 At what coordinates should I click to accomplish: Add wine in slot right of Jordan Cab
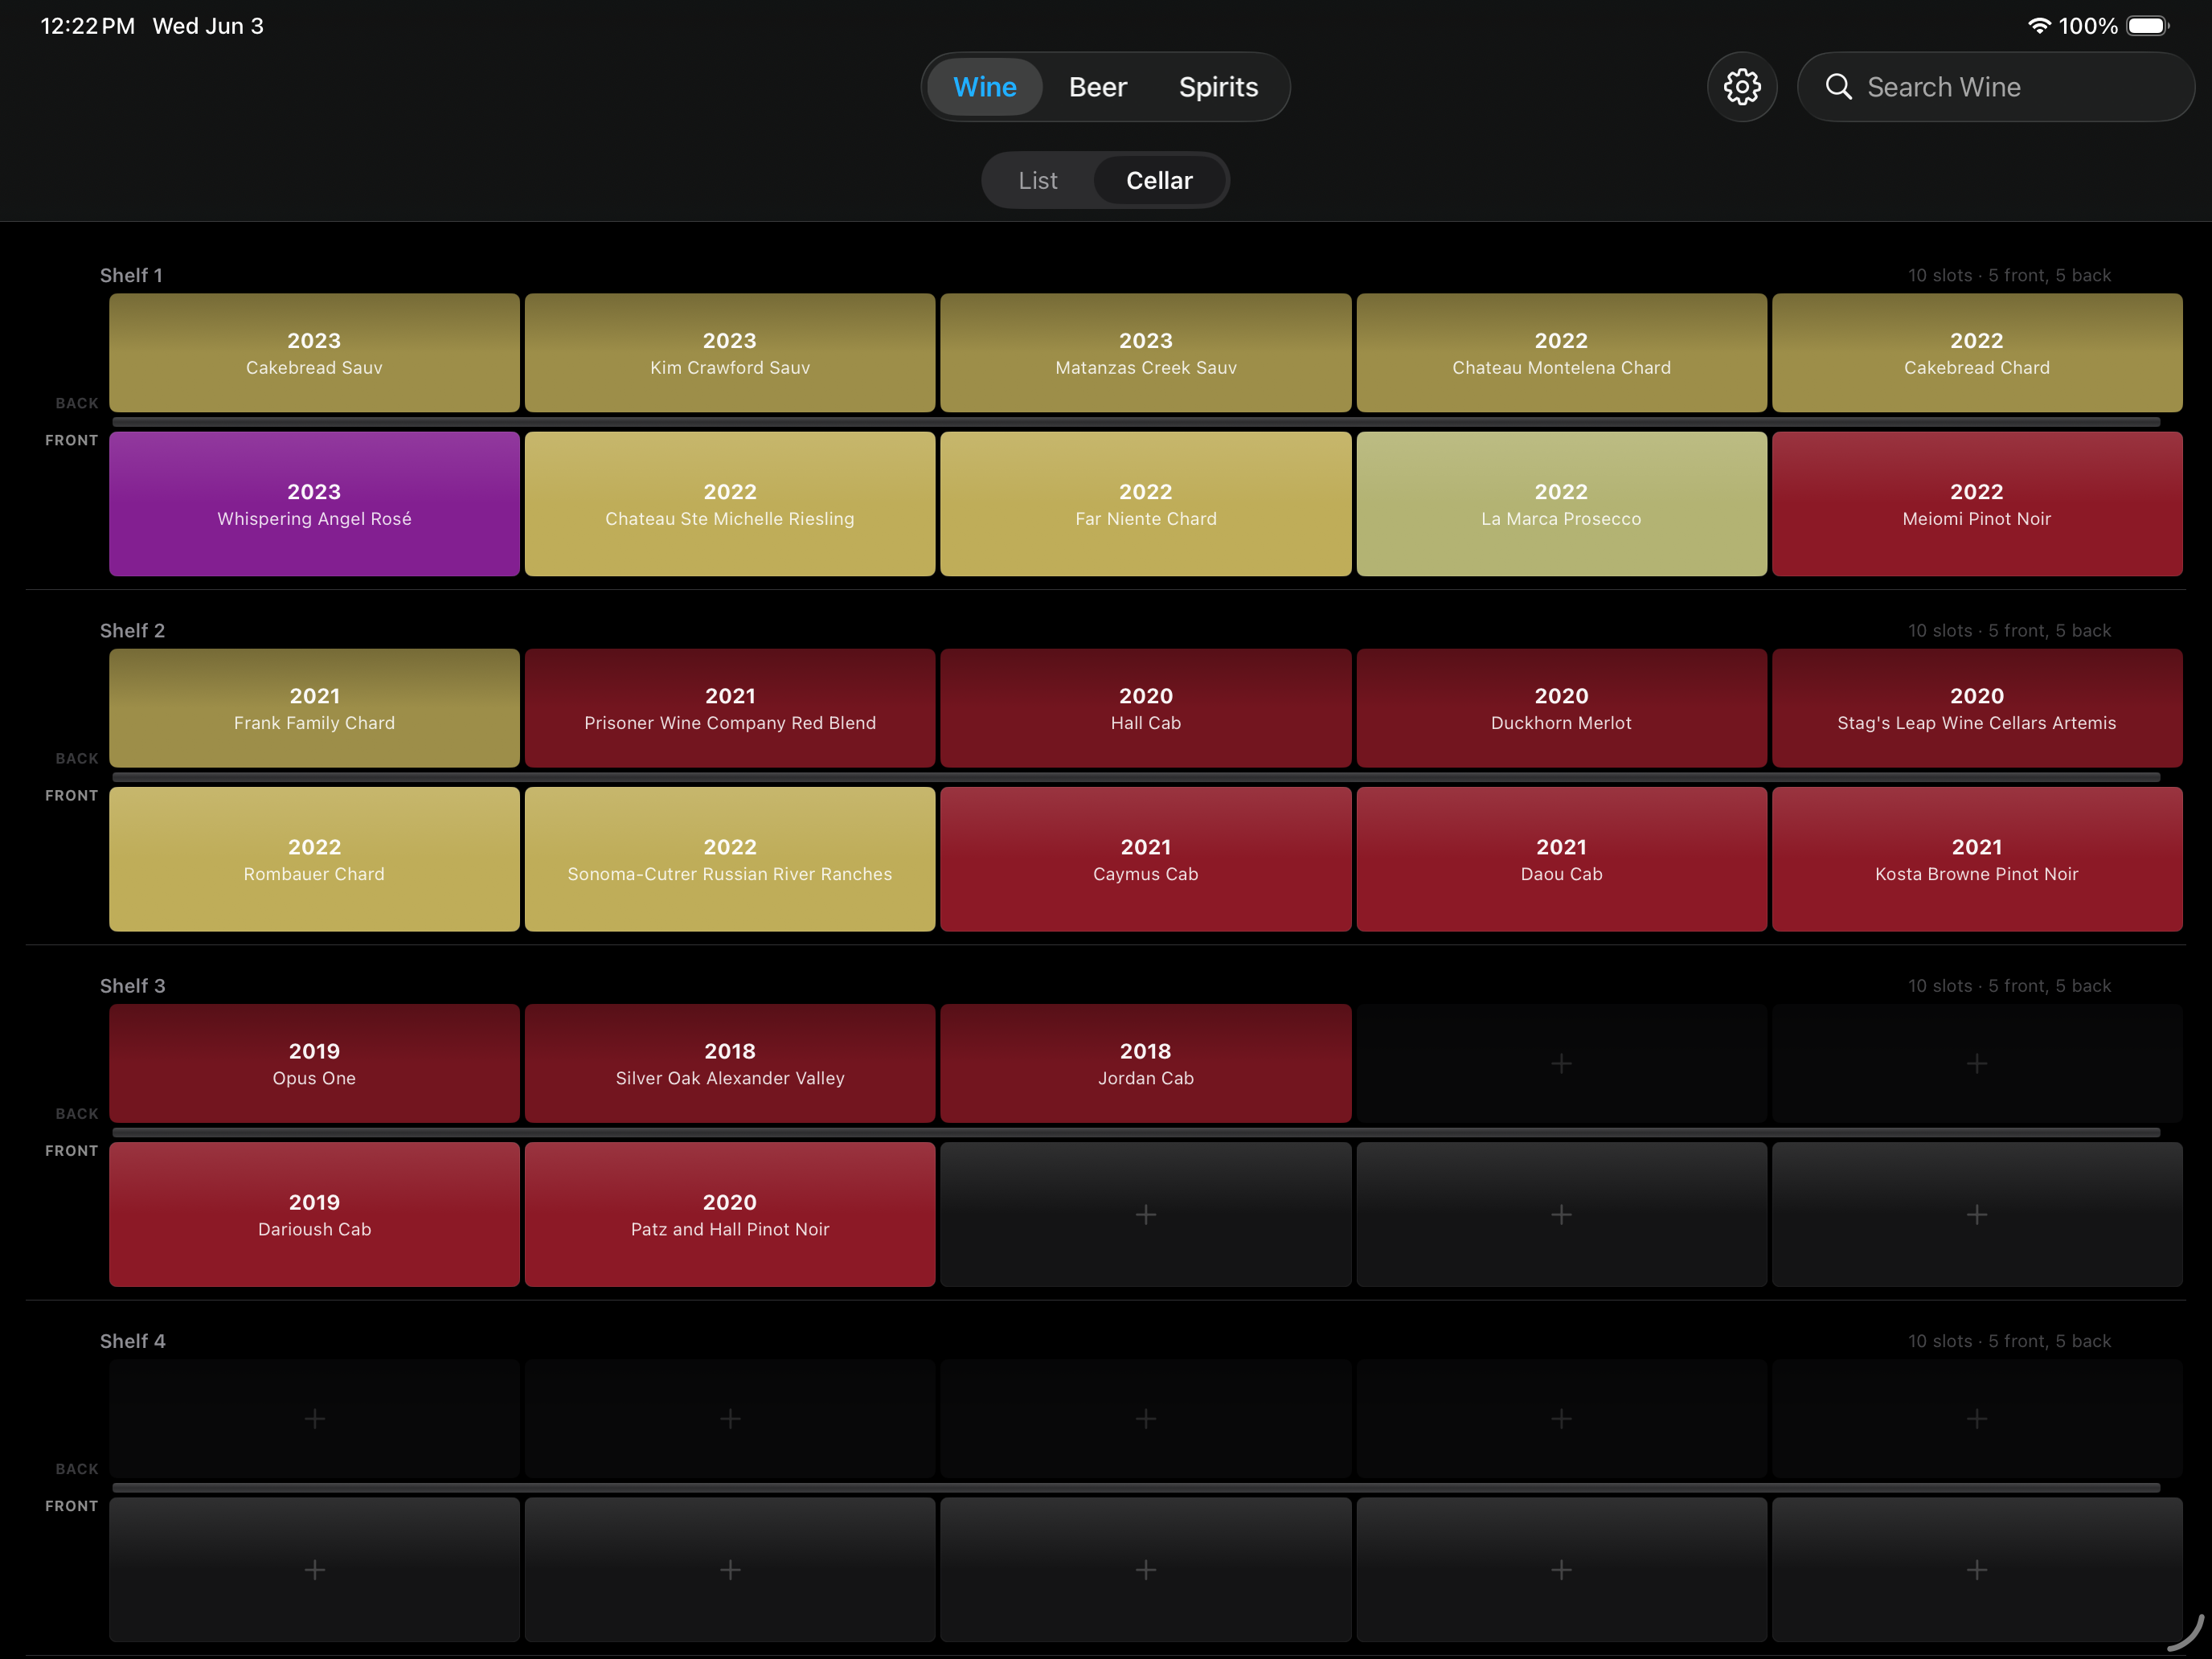(x=1561, y=1064)
